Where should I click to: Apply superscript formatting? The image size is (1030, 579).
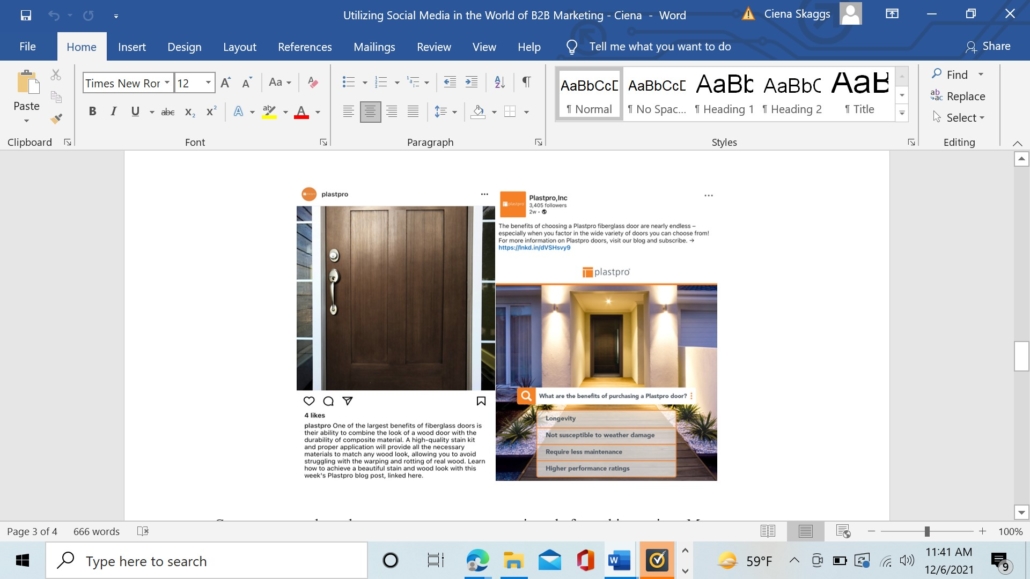[x=211, y=112]
